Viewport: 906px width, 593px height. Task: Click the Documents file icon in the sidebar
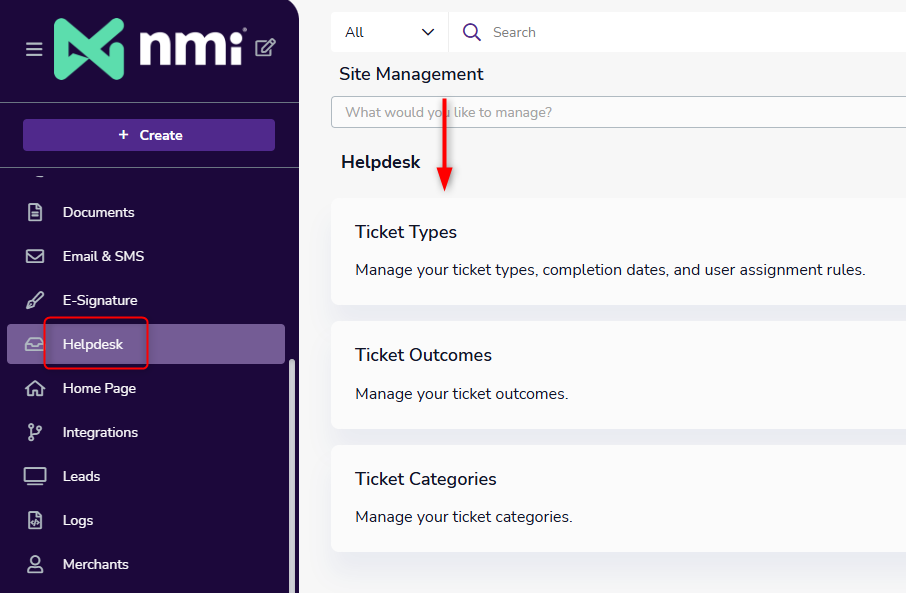35,212
